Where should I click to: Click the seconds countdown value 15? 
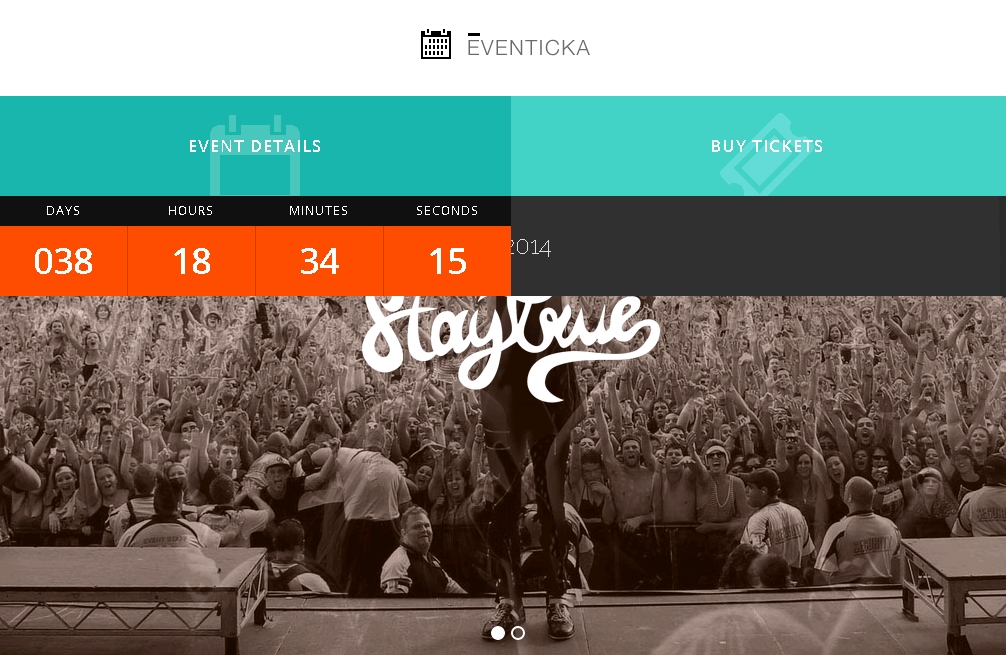[447, 262]
